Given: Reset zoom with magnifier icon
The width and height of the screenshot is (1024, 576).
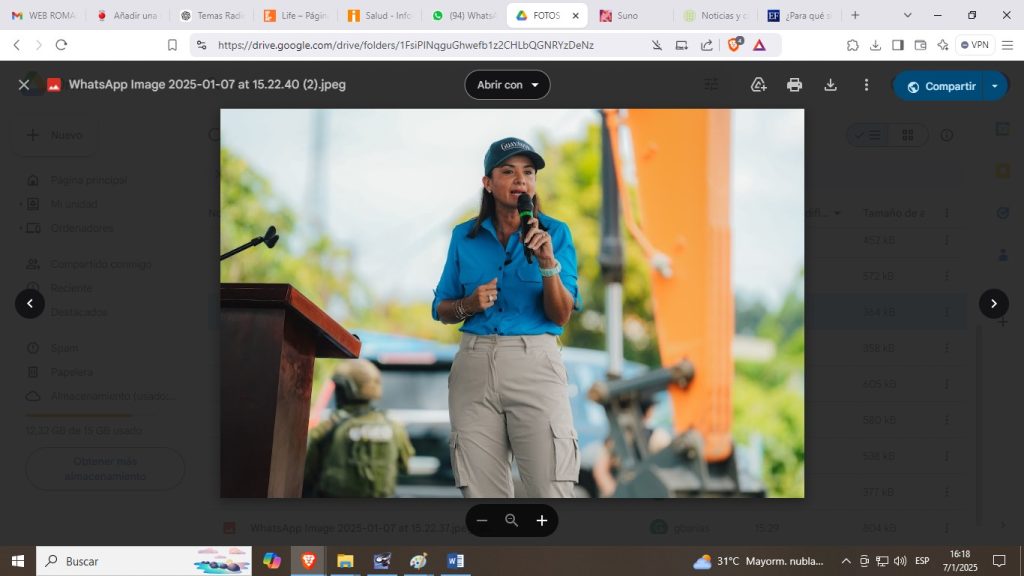Looking at the screenshot, I should (511, 520).
